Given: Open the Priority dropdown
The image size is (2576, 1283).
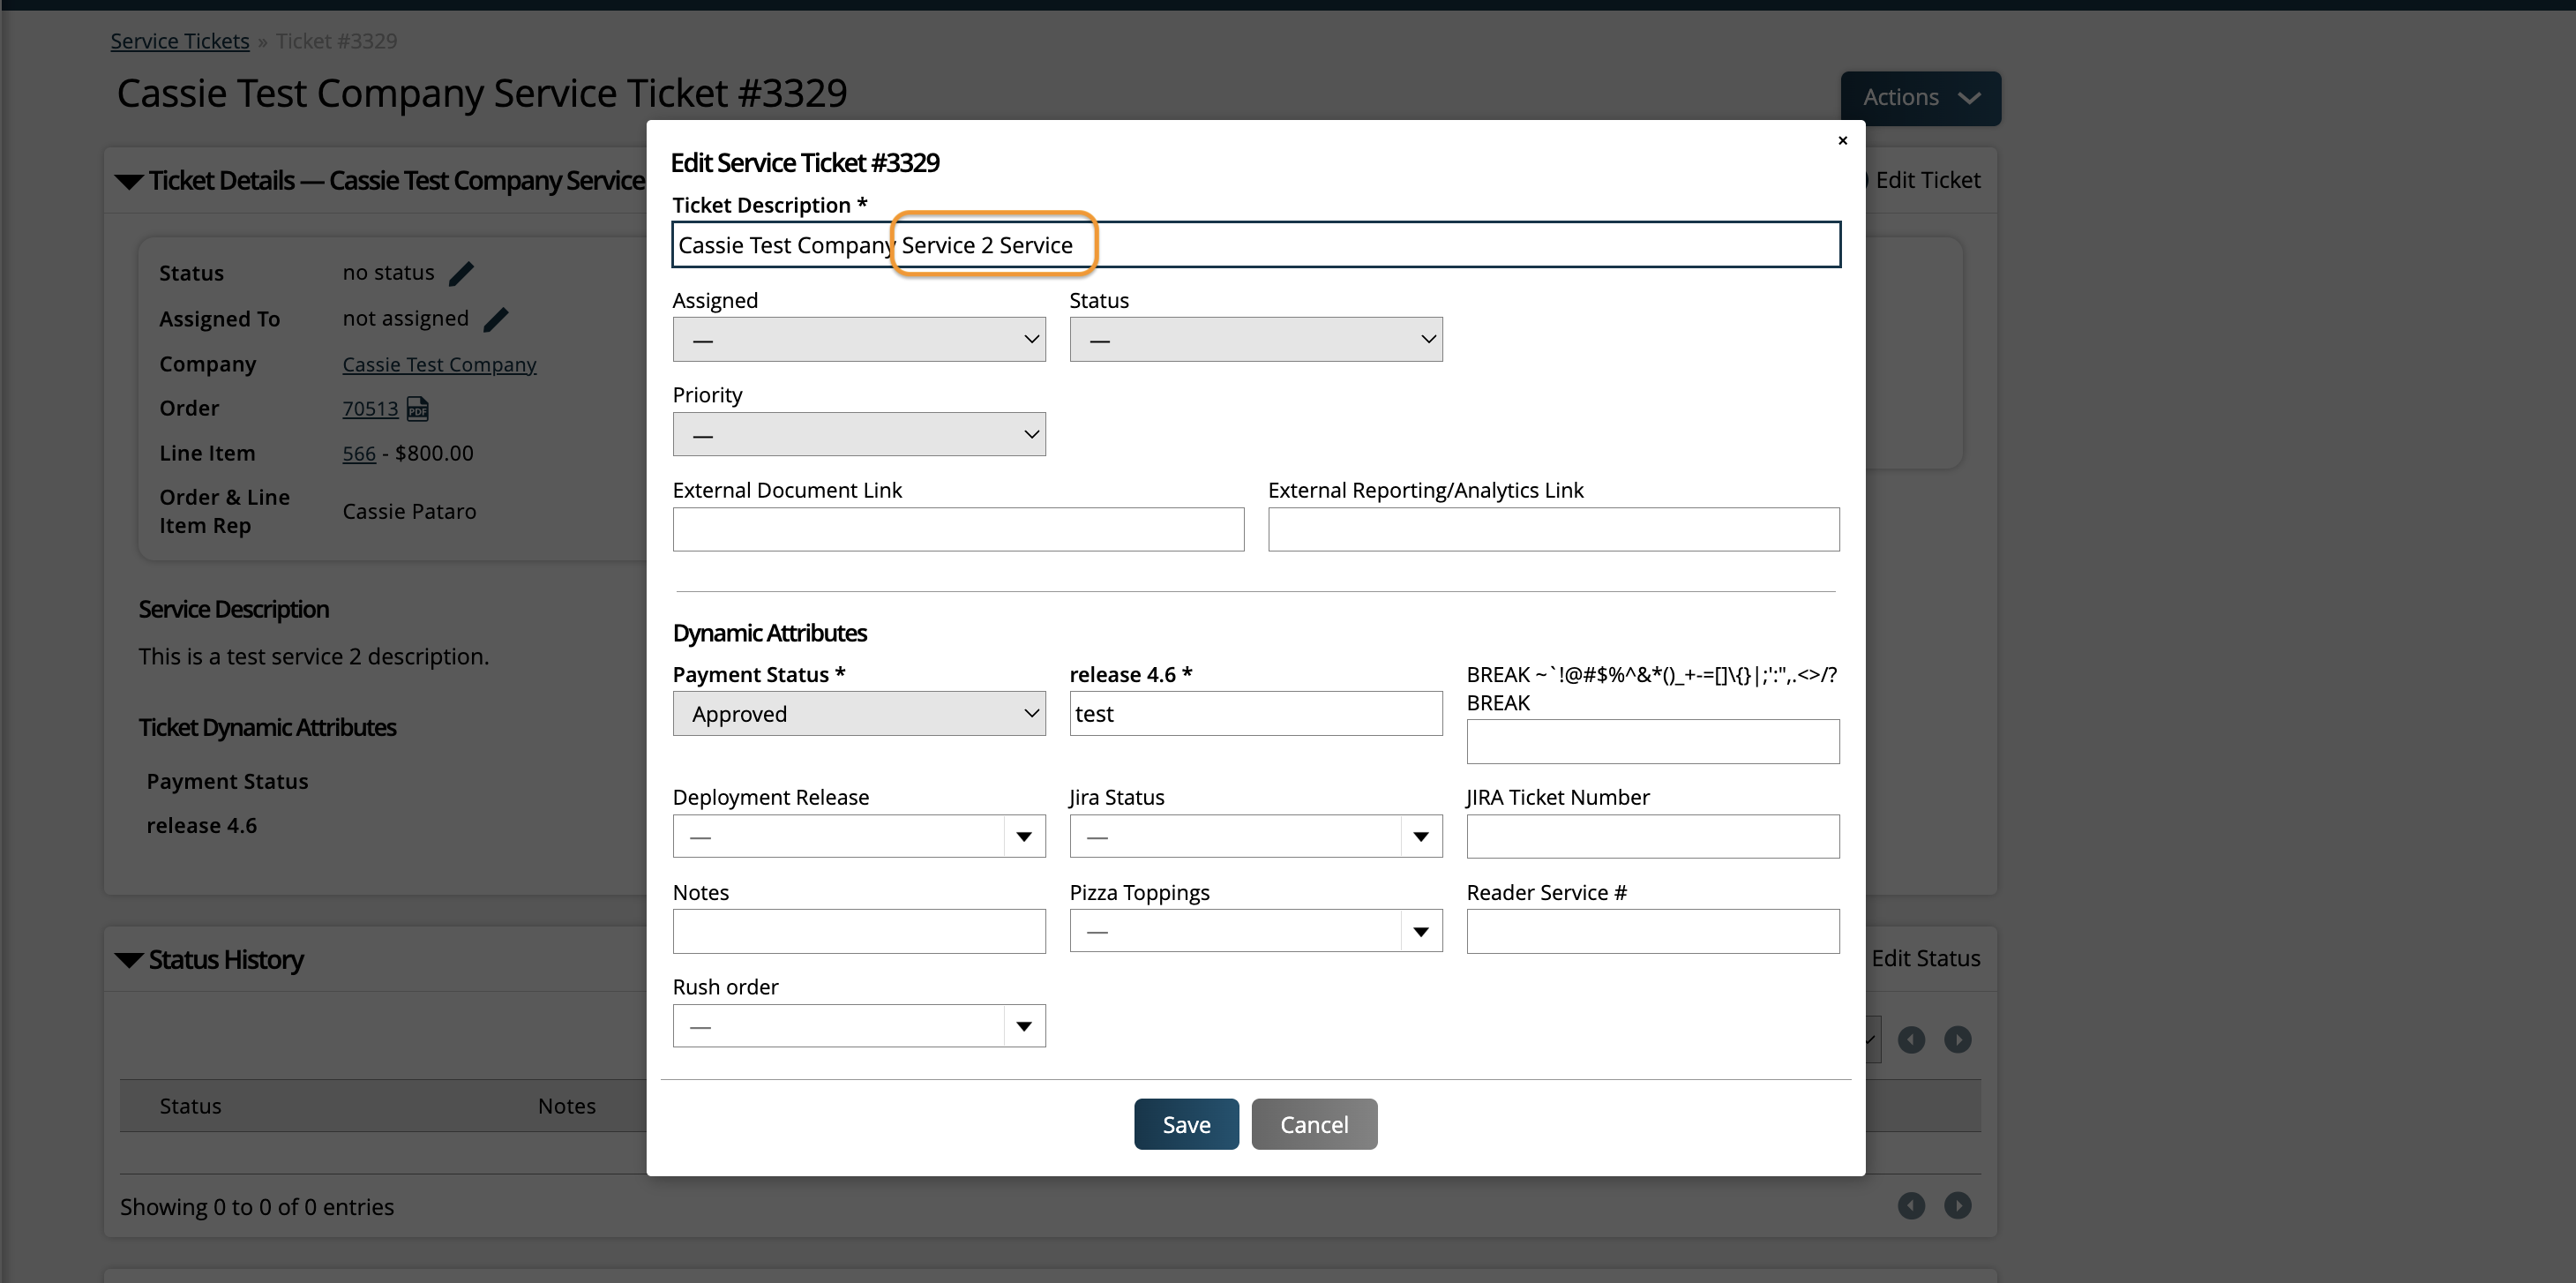Looking at the screenshot, I should pyautogui.click(x=859, y=435).
